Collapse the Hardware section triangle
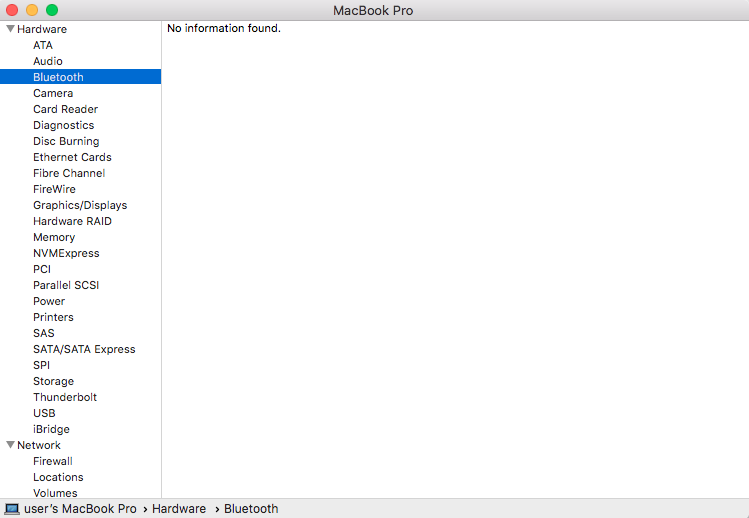The height and width of the screenshot is (518, 749). (10, 29)
